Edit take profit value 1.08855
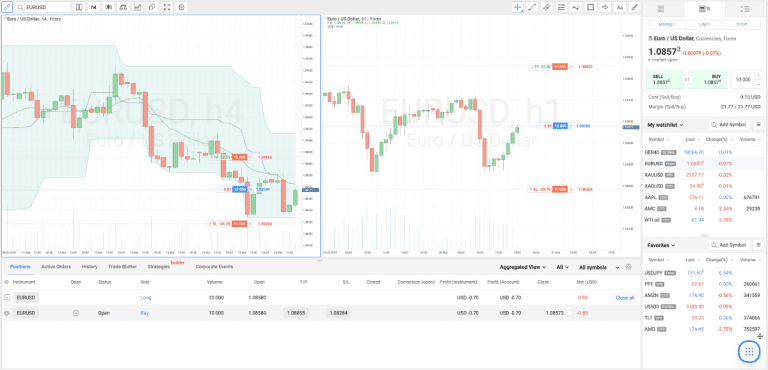 point(296,313)
